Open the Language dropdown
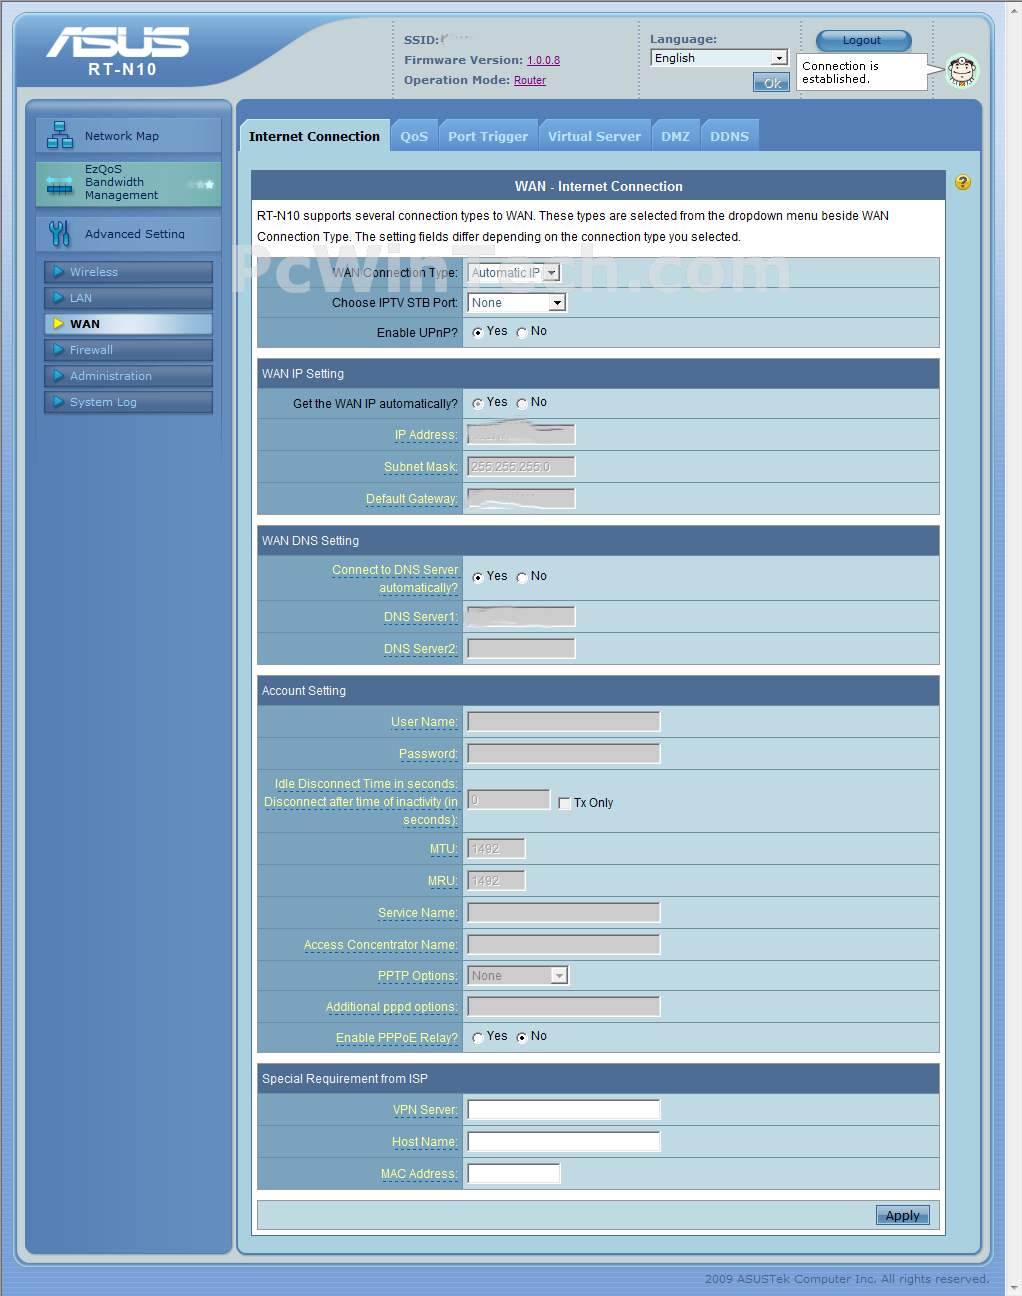Viewport: 1022px width, 1296px height. click(719, 58)
